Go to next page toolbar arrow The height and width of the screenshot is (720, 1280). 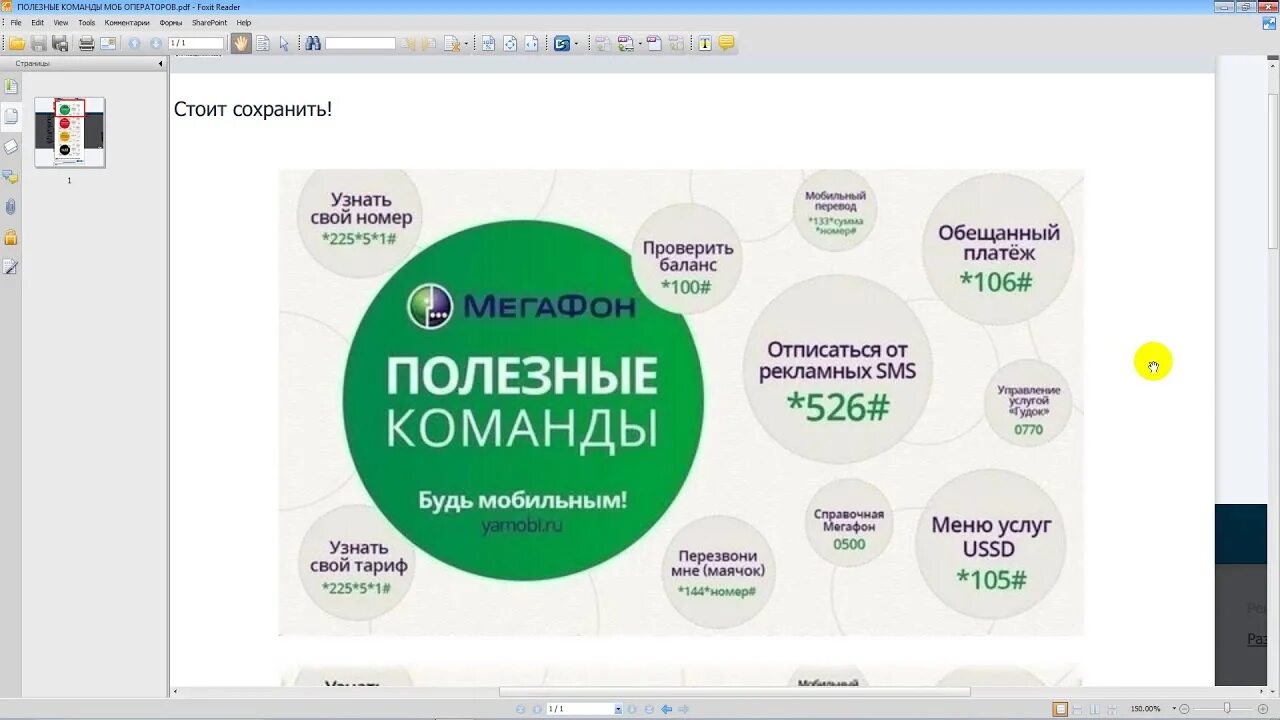coord(155,43)
